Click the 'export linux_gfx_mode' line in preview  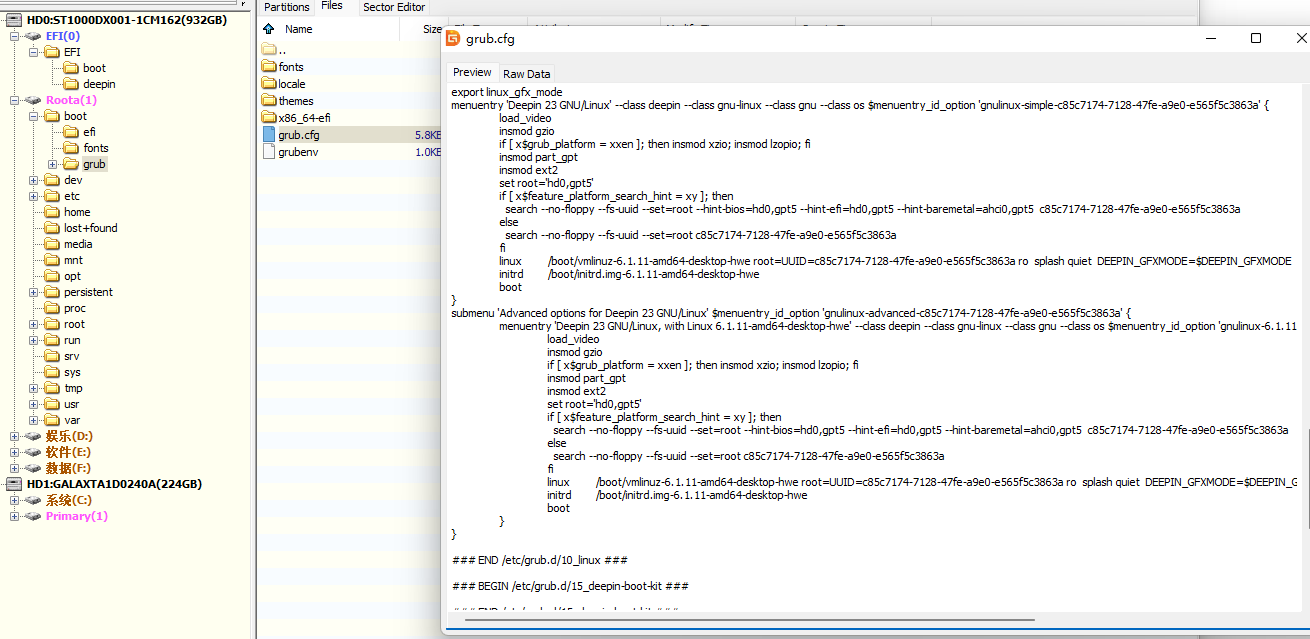tap(506, 92)
